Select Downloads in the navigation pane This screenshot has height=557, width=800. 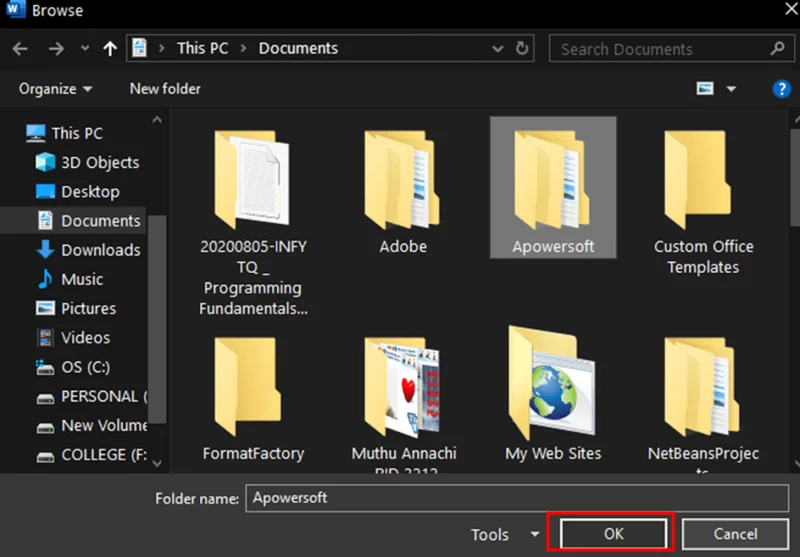pyautogui.click(x=88, y=250)
